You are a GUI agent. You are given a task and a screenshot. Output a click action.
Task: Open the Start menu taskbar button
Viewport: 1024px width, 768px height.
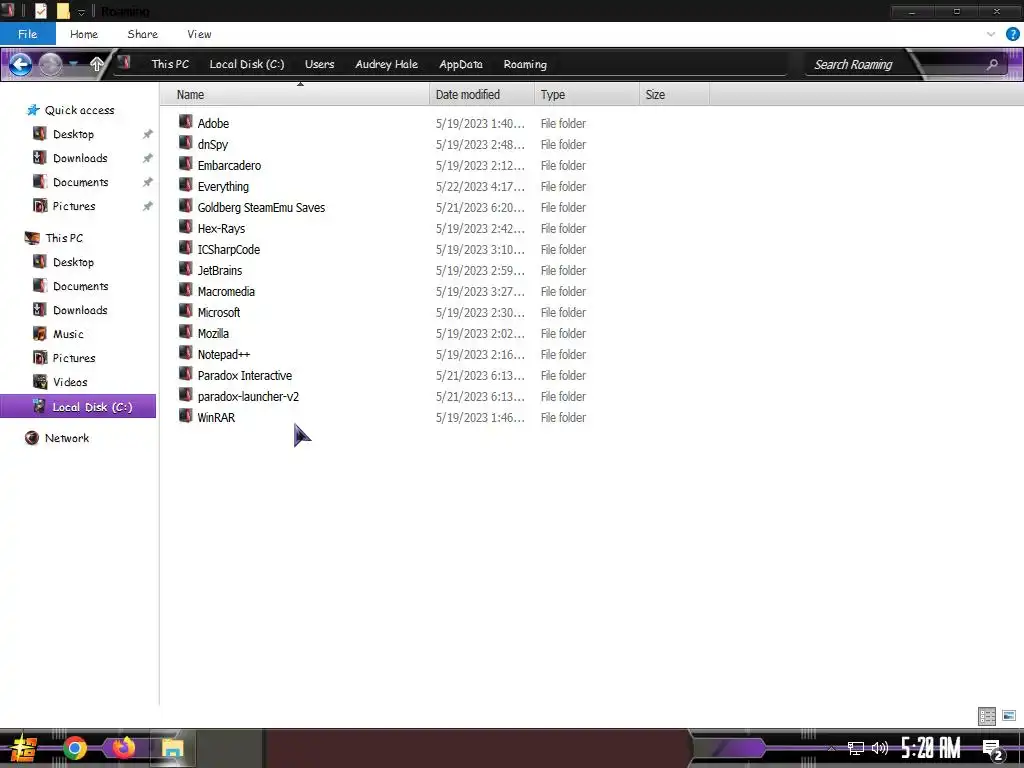point(24,748)
